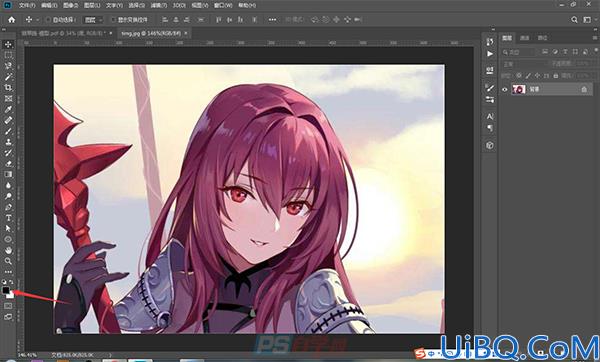Click the black foreground color swatch
Screen dimensions: 600x362
click(x=6, y=290)
